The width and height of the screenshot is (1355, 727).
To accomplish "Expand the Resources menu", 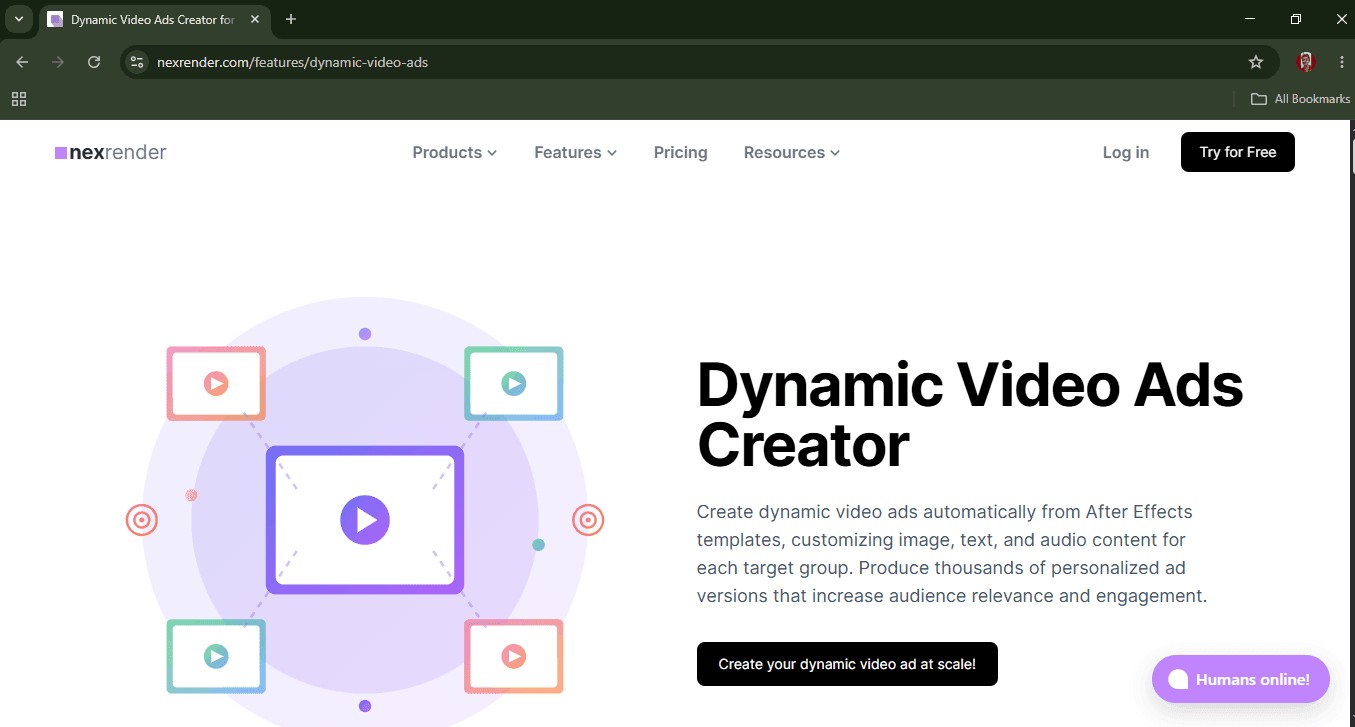I will click(791, 152).
